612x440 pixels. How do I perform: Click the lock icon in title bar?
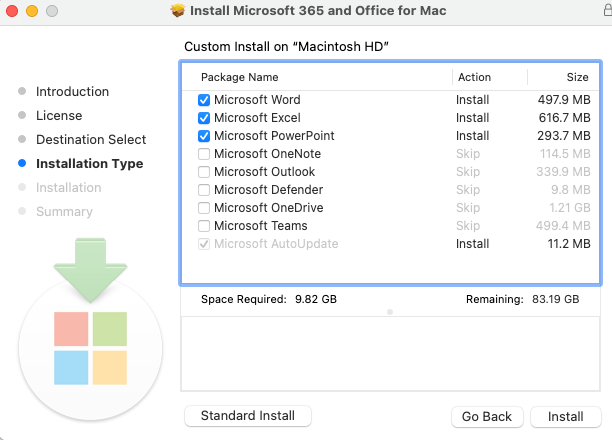(x=608, y=10)
